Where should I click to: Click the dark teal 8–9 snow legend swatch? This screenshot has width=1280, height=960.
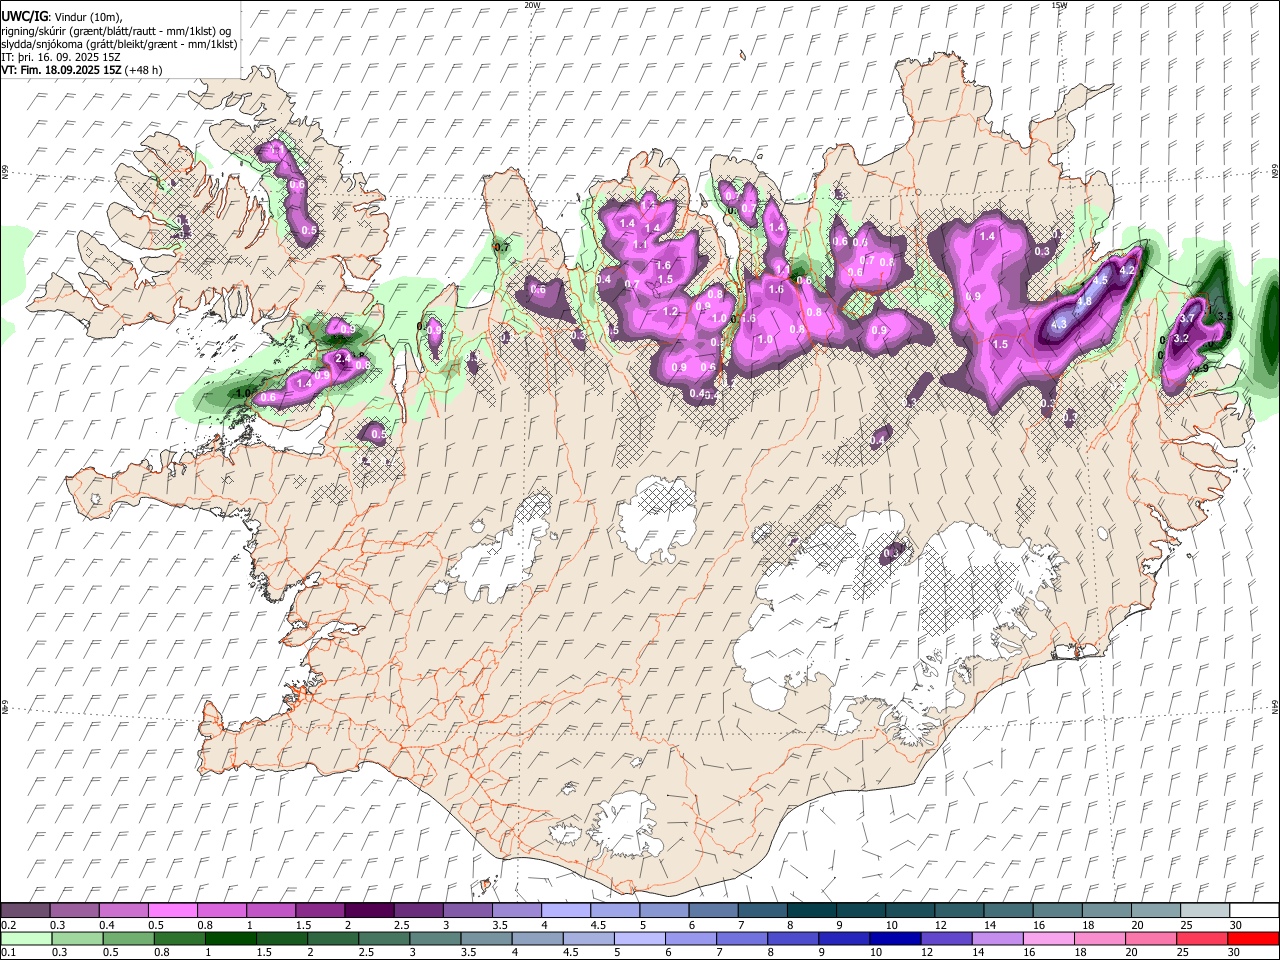[x=812, y=911]
